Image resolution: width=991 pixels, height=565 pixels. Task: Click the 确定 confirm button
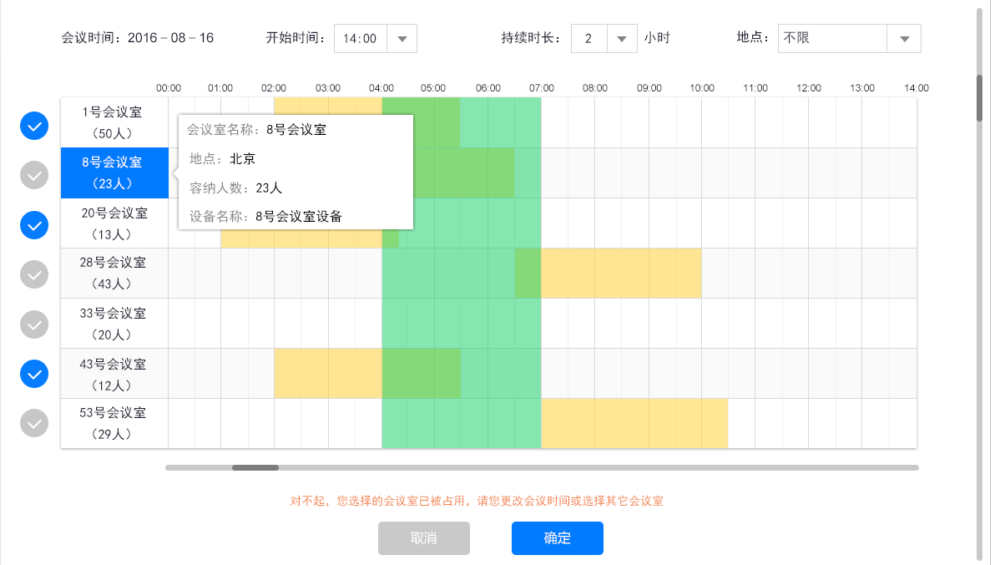coord(557,538)
